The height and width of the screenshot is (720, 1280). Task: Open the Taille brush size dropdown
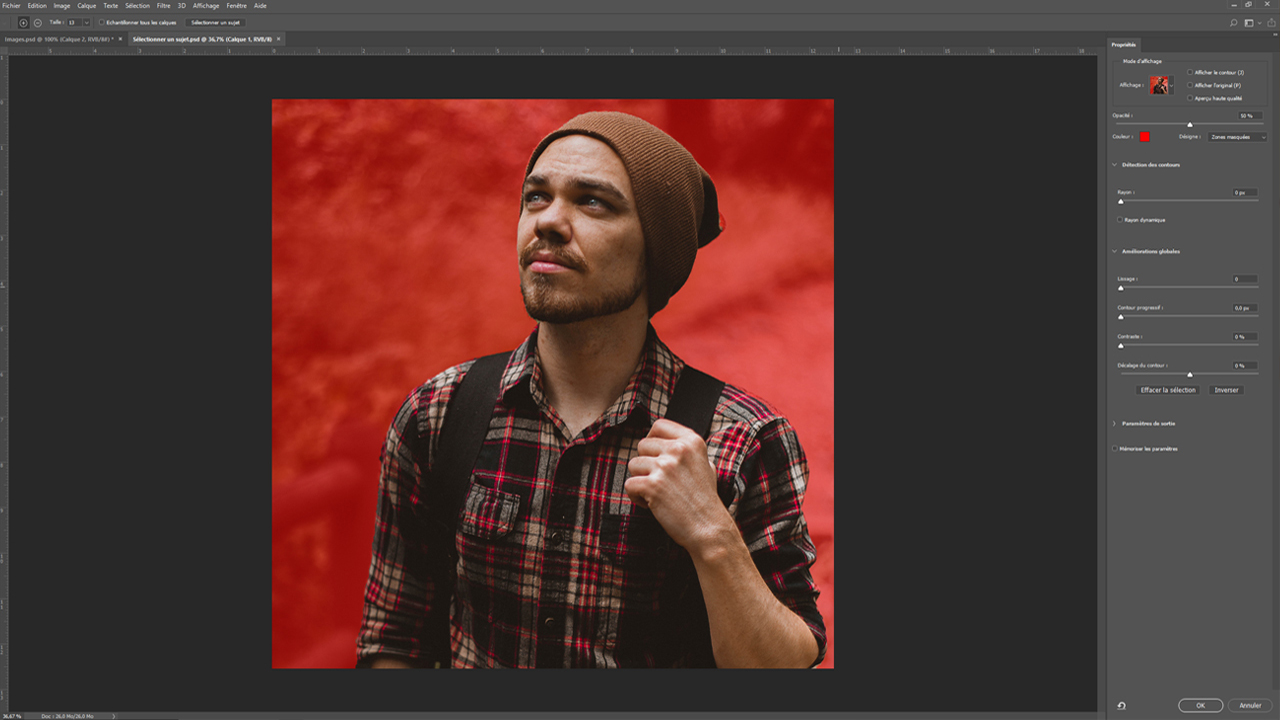[x=86, y=22]
